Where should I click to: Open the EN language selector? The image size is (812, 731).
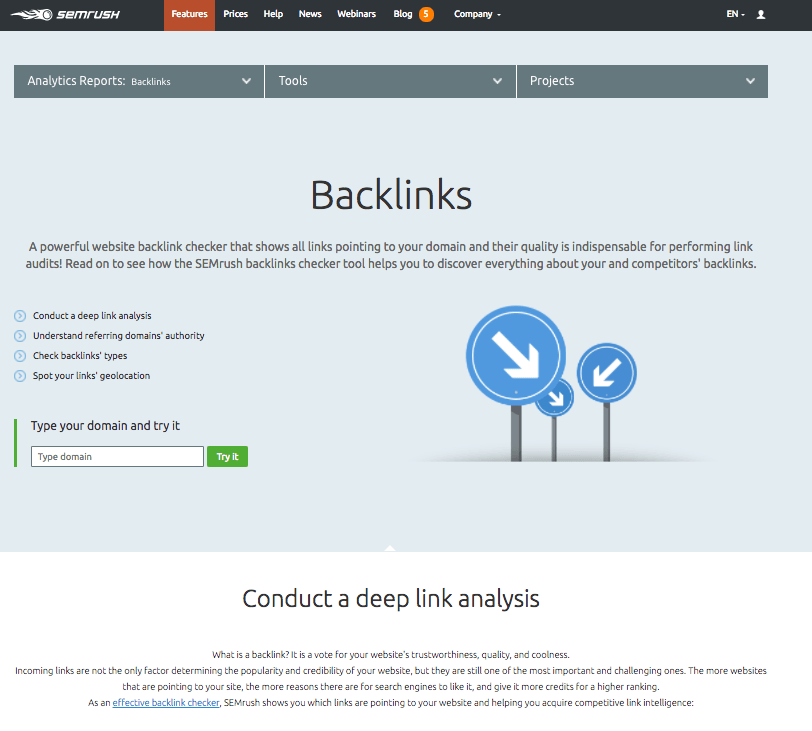(735, 14)
